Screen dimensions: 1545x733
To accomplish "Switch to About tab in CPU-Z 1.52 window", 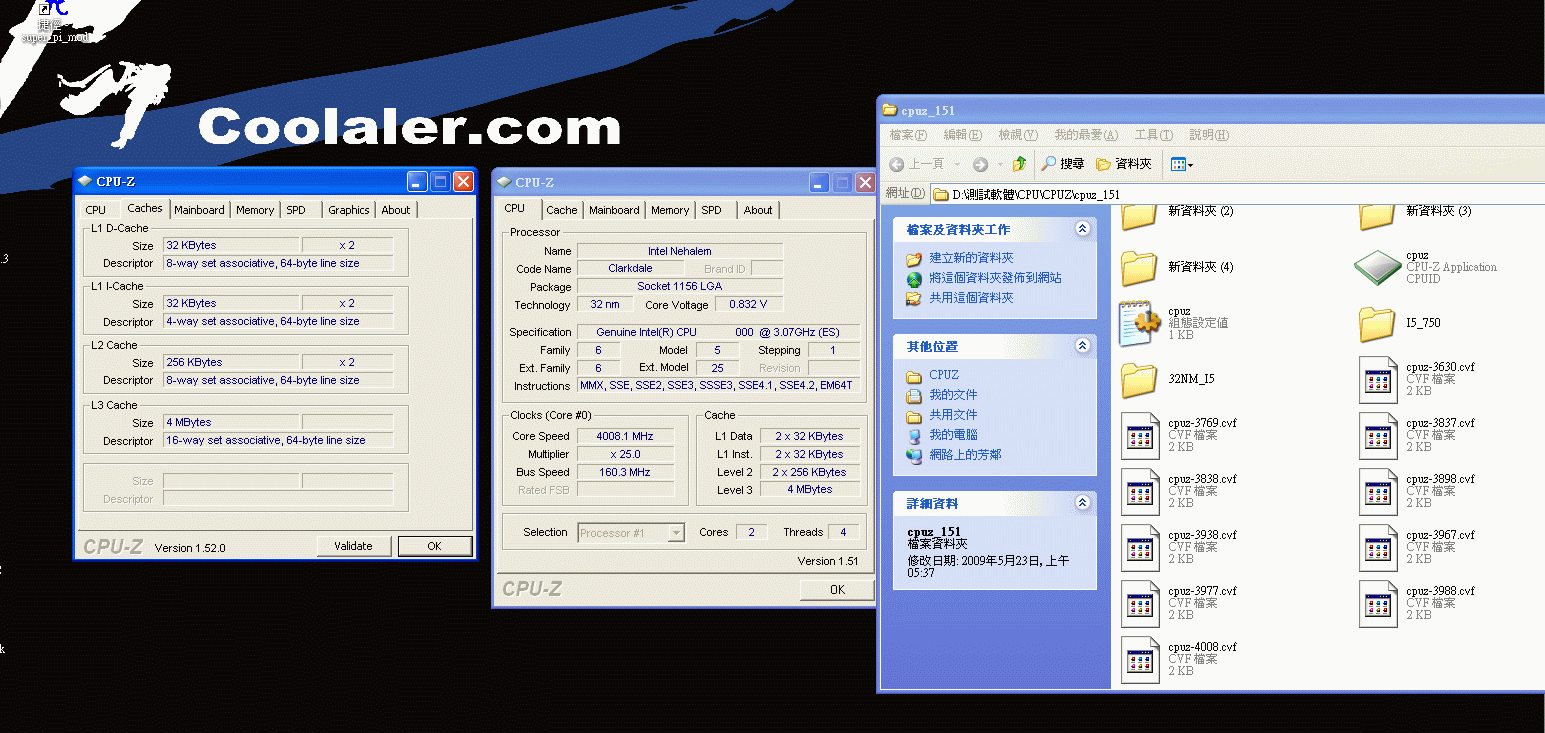I will pyautogui.click(x=396, y=210).
